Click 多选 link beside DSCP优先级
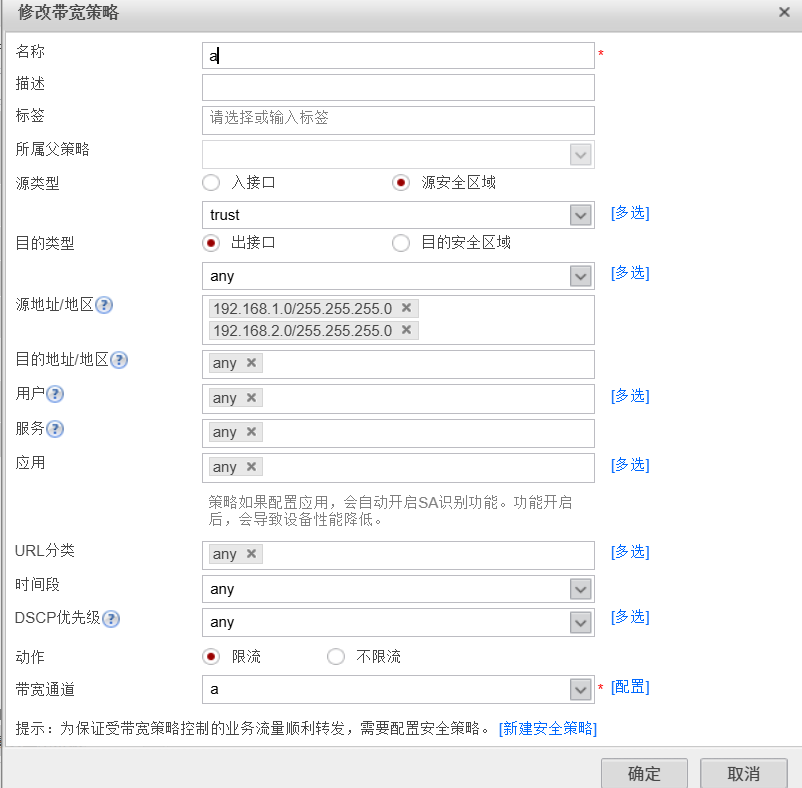This screenshot has width=802, height=788. coord(630,617)
